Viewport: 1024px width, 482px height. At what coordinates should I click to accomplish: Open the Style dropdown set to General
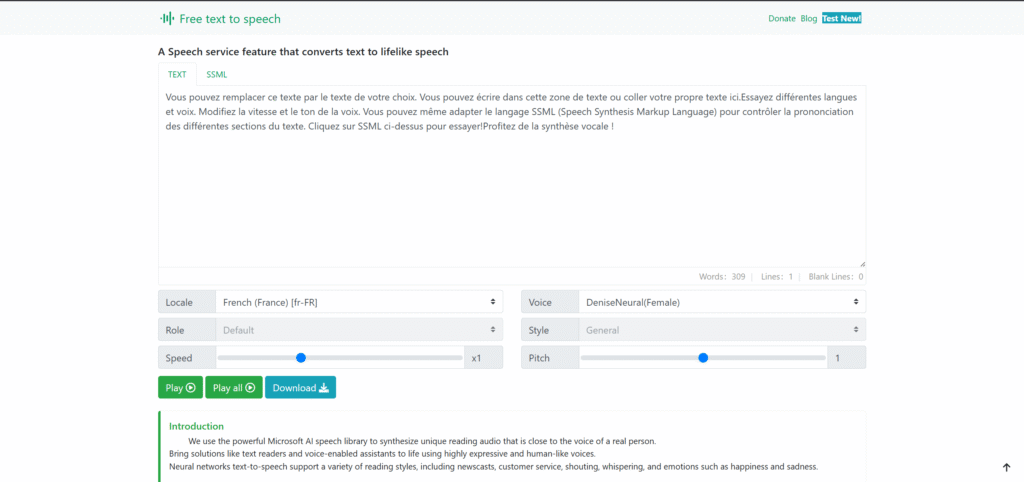pos(722,330)
